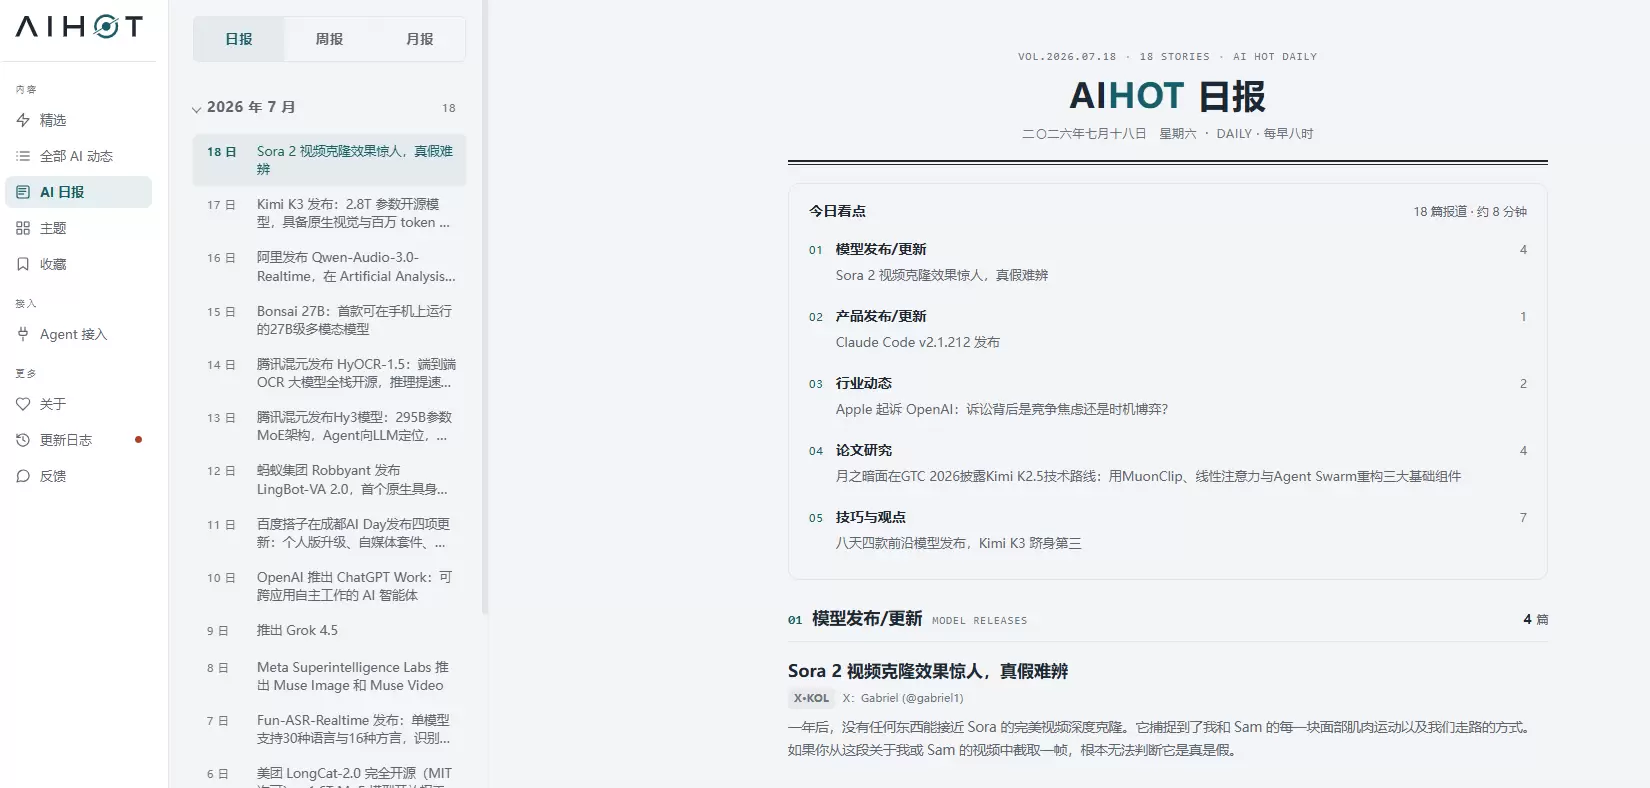Click Apple 起诉 OpenAI summary line
Image resolution: width=1650 pixels, height=788 pixels.
(x=1002, y=409)
